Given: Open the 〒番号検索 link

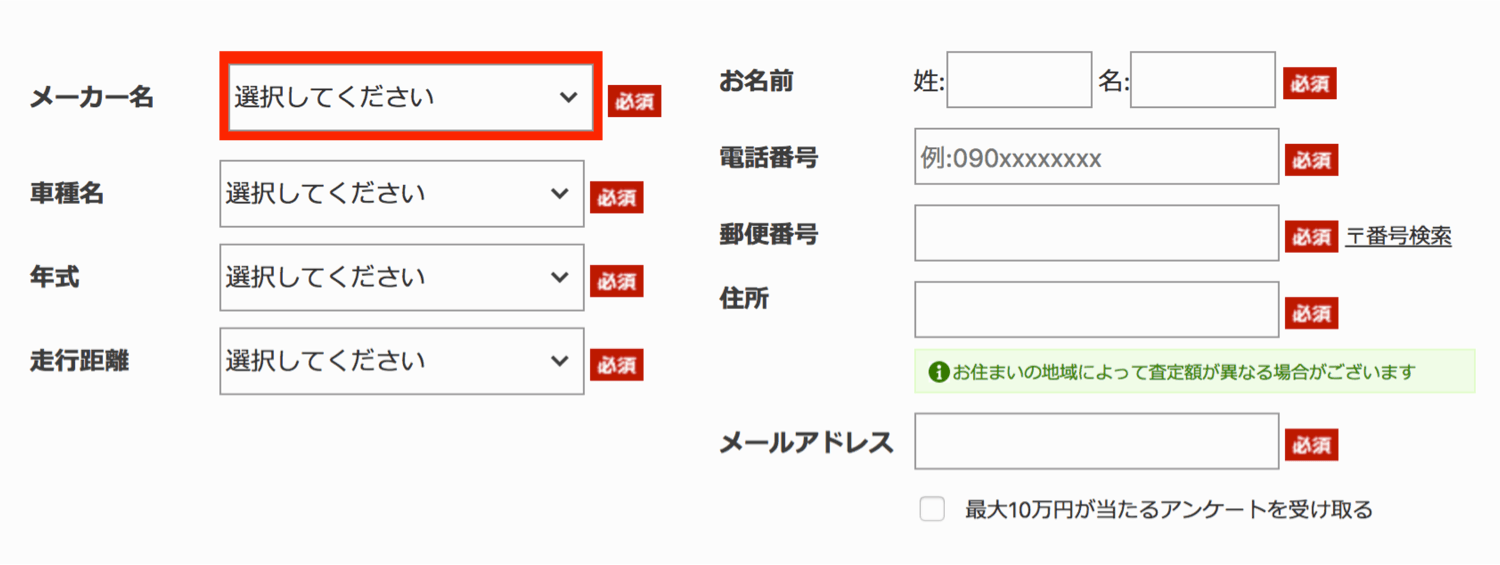Looking at the screenshot, I should (1398, 236).
